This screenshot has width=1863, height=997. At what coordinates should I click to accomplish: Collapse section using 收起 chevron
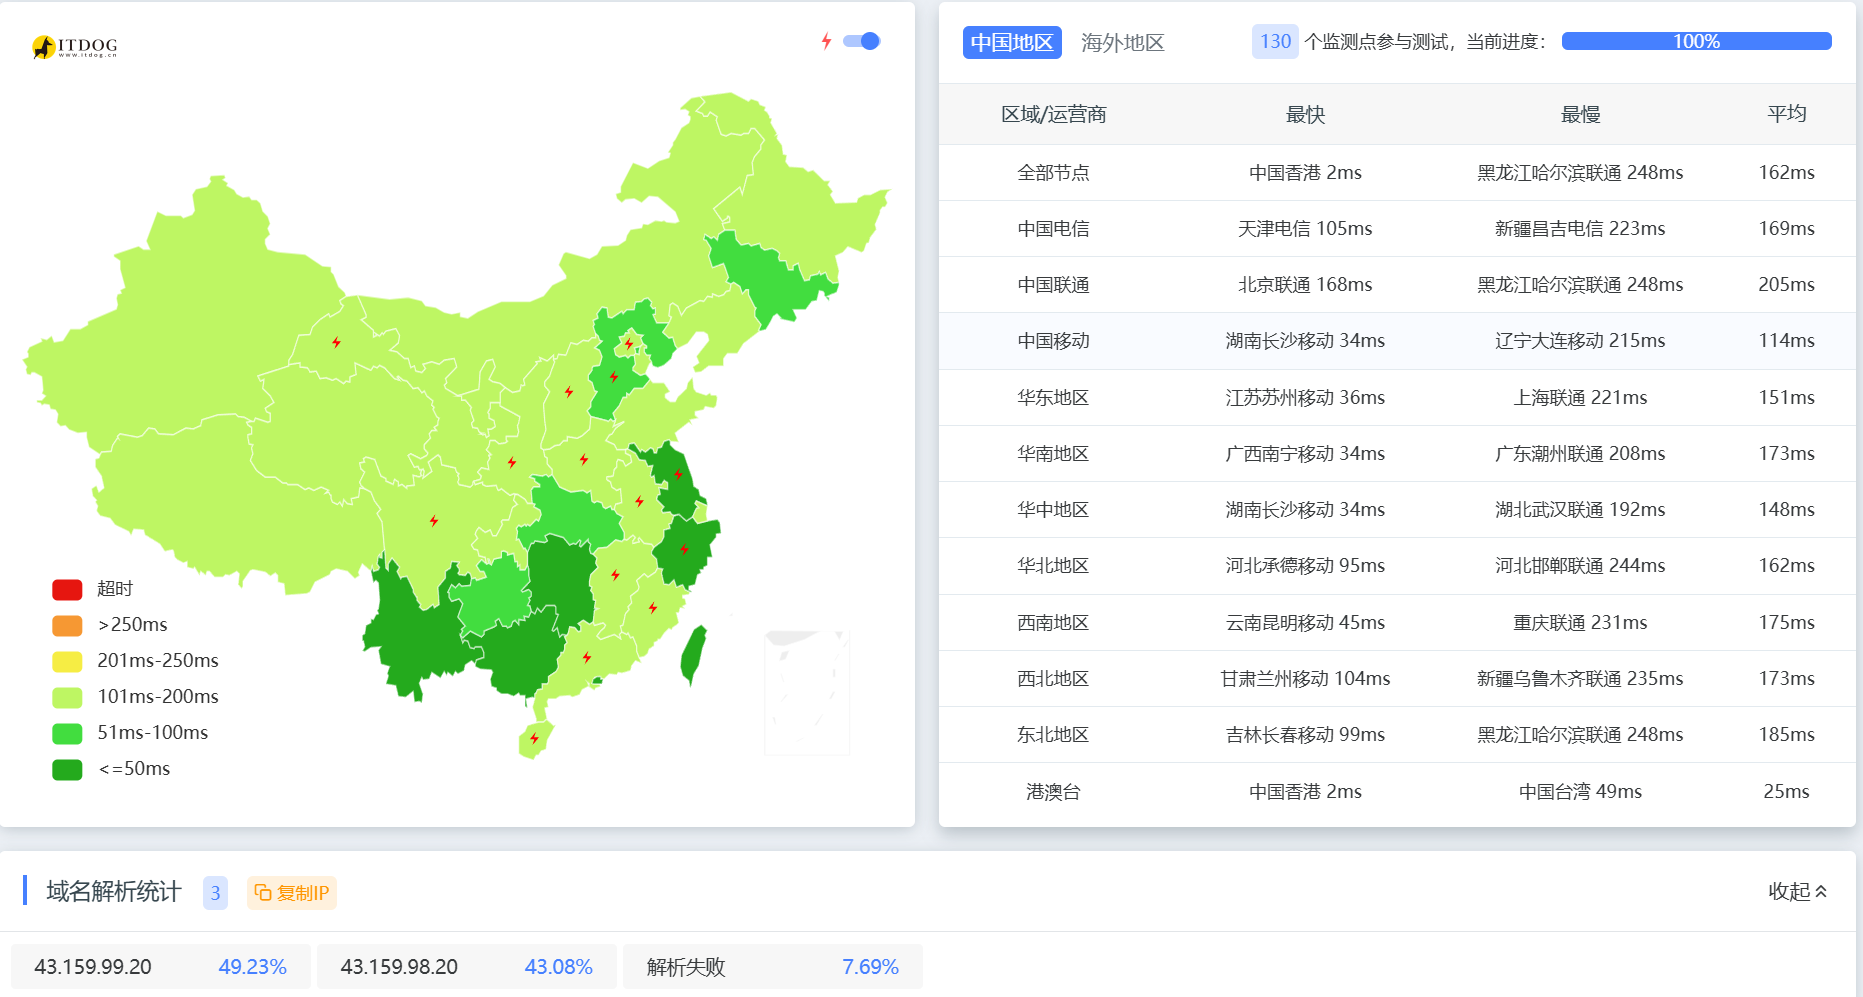point(1797,891)
